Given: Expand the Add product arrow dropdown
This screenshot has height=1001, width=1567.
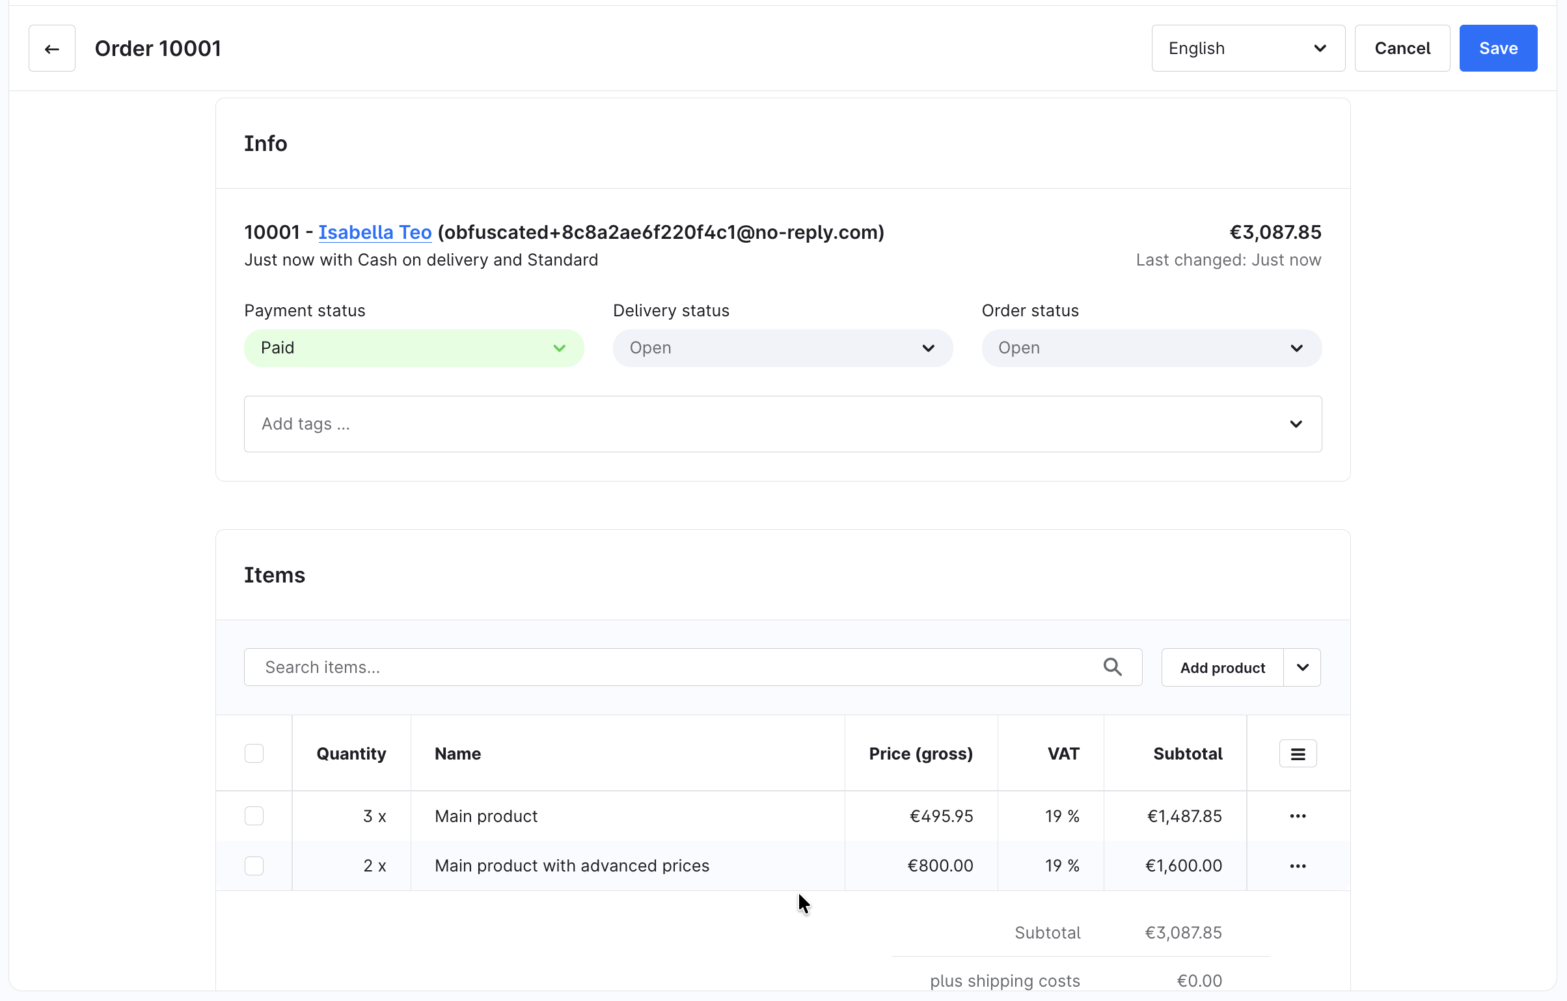Looking at the screenshot, I should (x=1302, y=668).
